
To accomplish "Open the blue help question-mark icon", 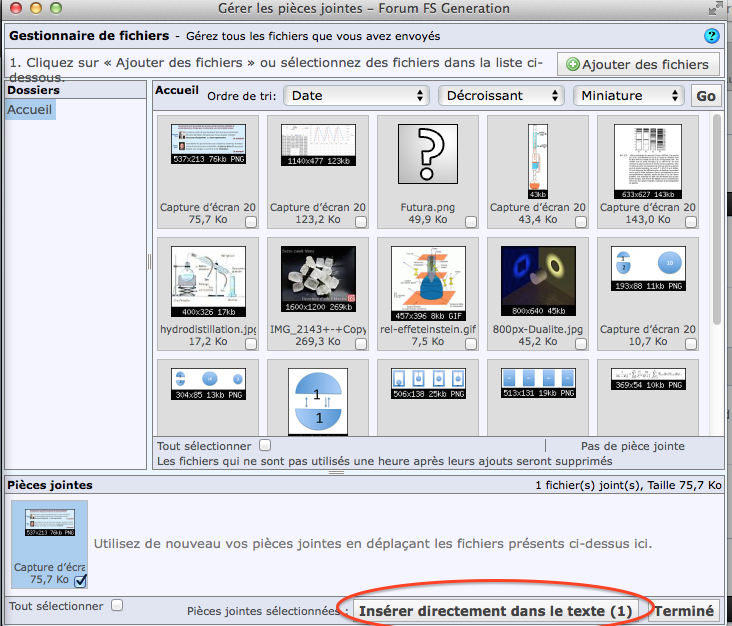I will 711,36.
